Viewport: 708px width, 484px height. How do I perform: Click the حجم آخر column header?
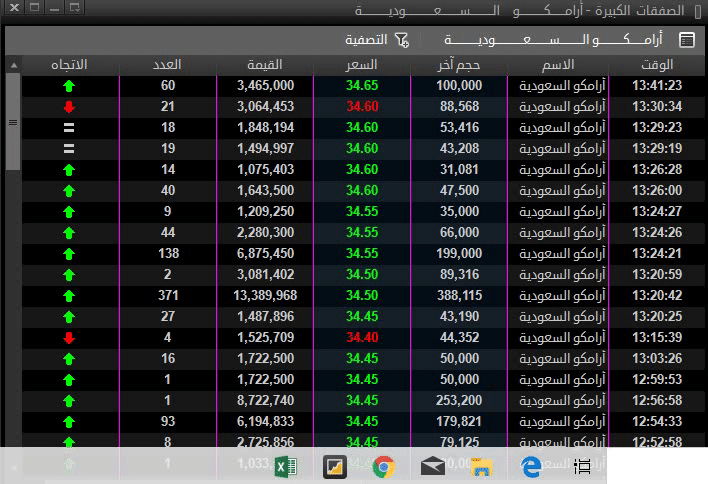pos(458,65)
